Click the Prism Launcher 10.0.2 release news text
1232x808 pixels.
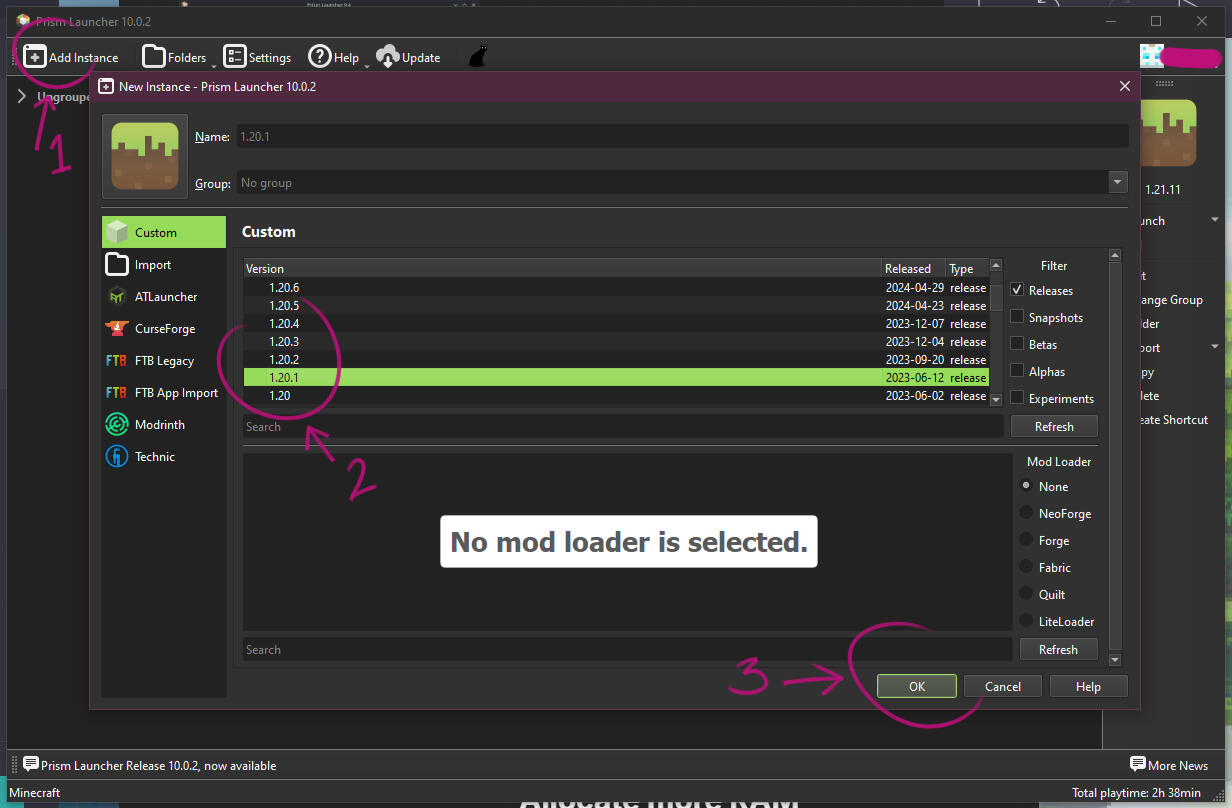pyautogui.click(x=158, y=765)
